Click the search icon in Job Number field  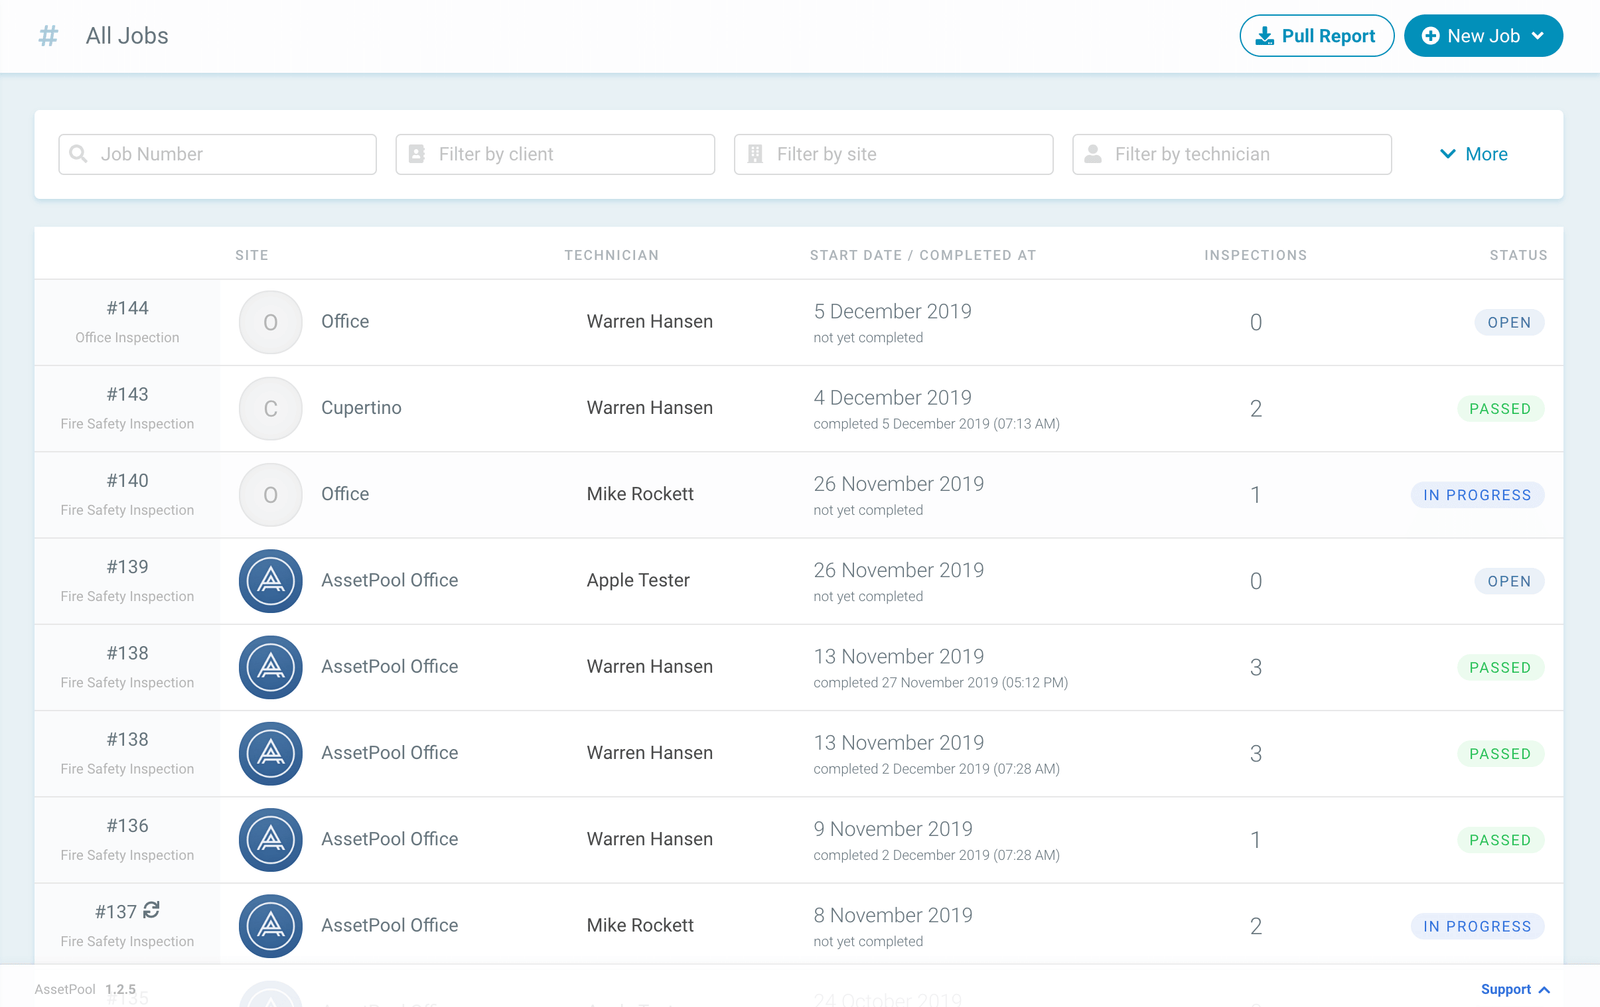coord(79,154)
